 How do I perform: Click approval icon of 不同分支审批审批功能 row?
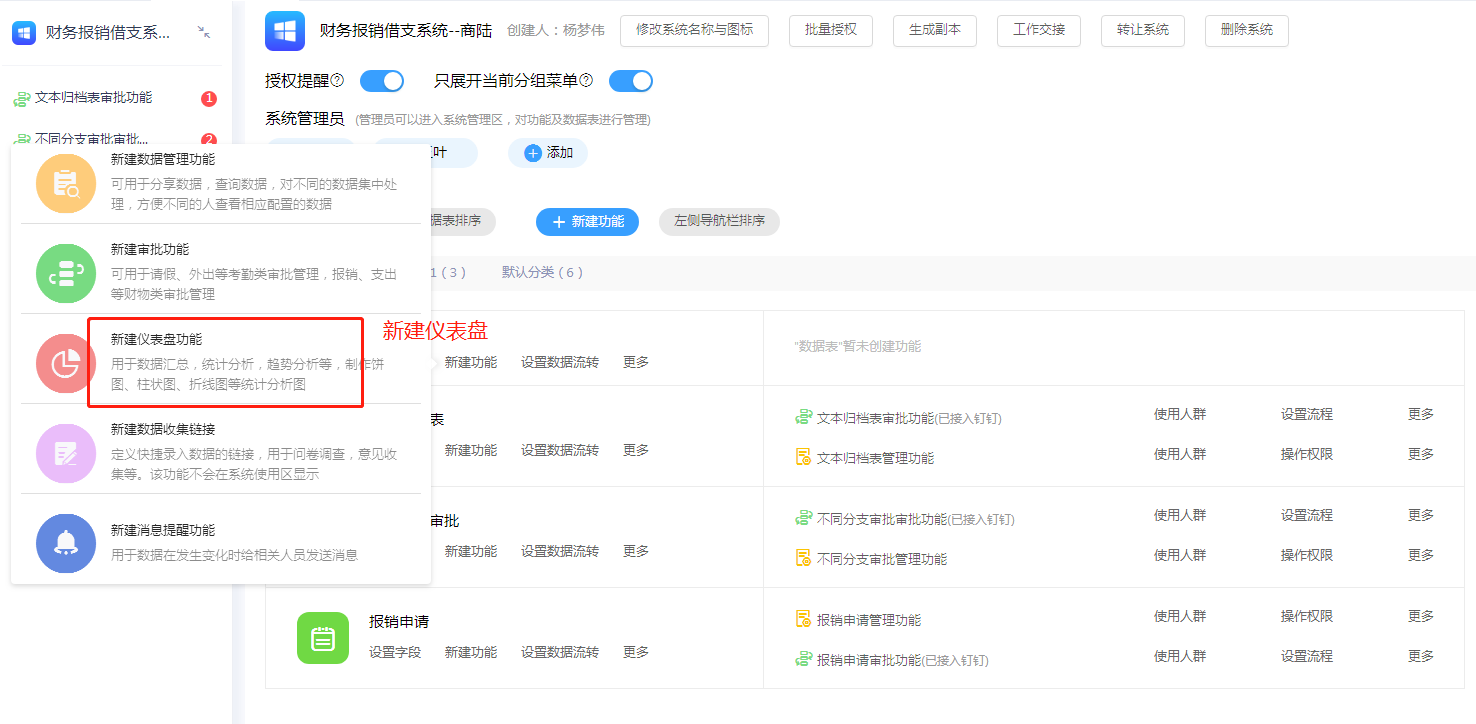pyautogui.click(x=803, y=519)
